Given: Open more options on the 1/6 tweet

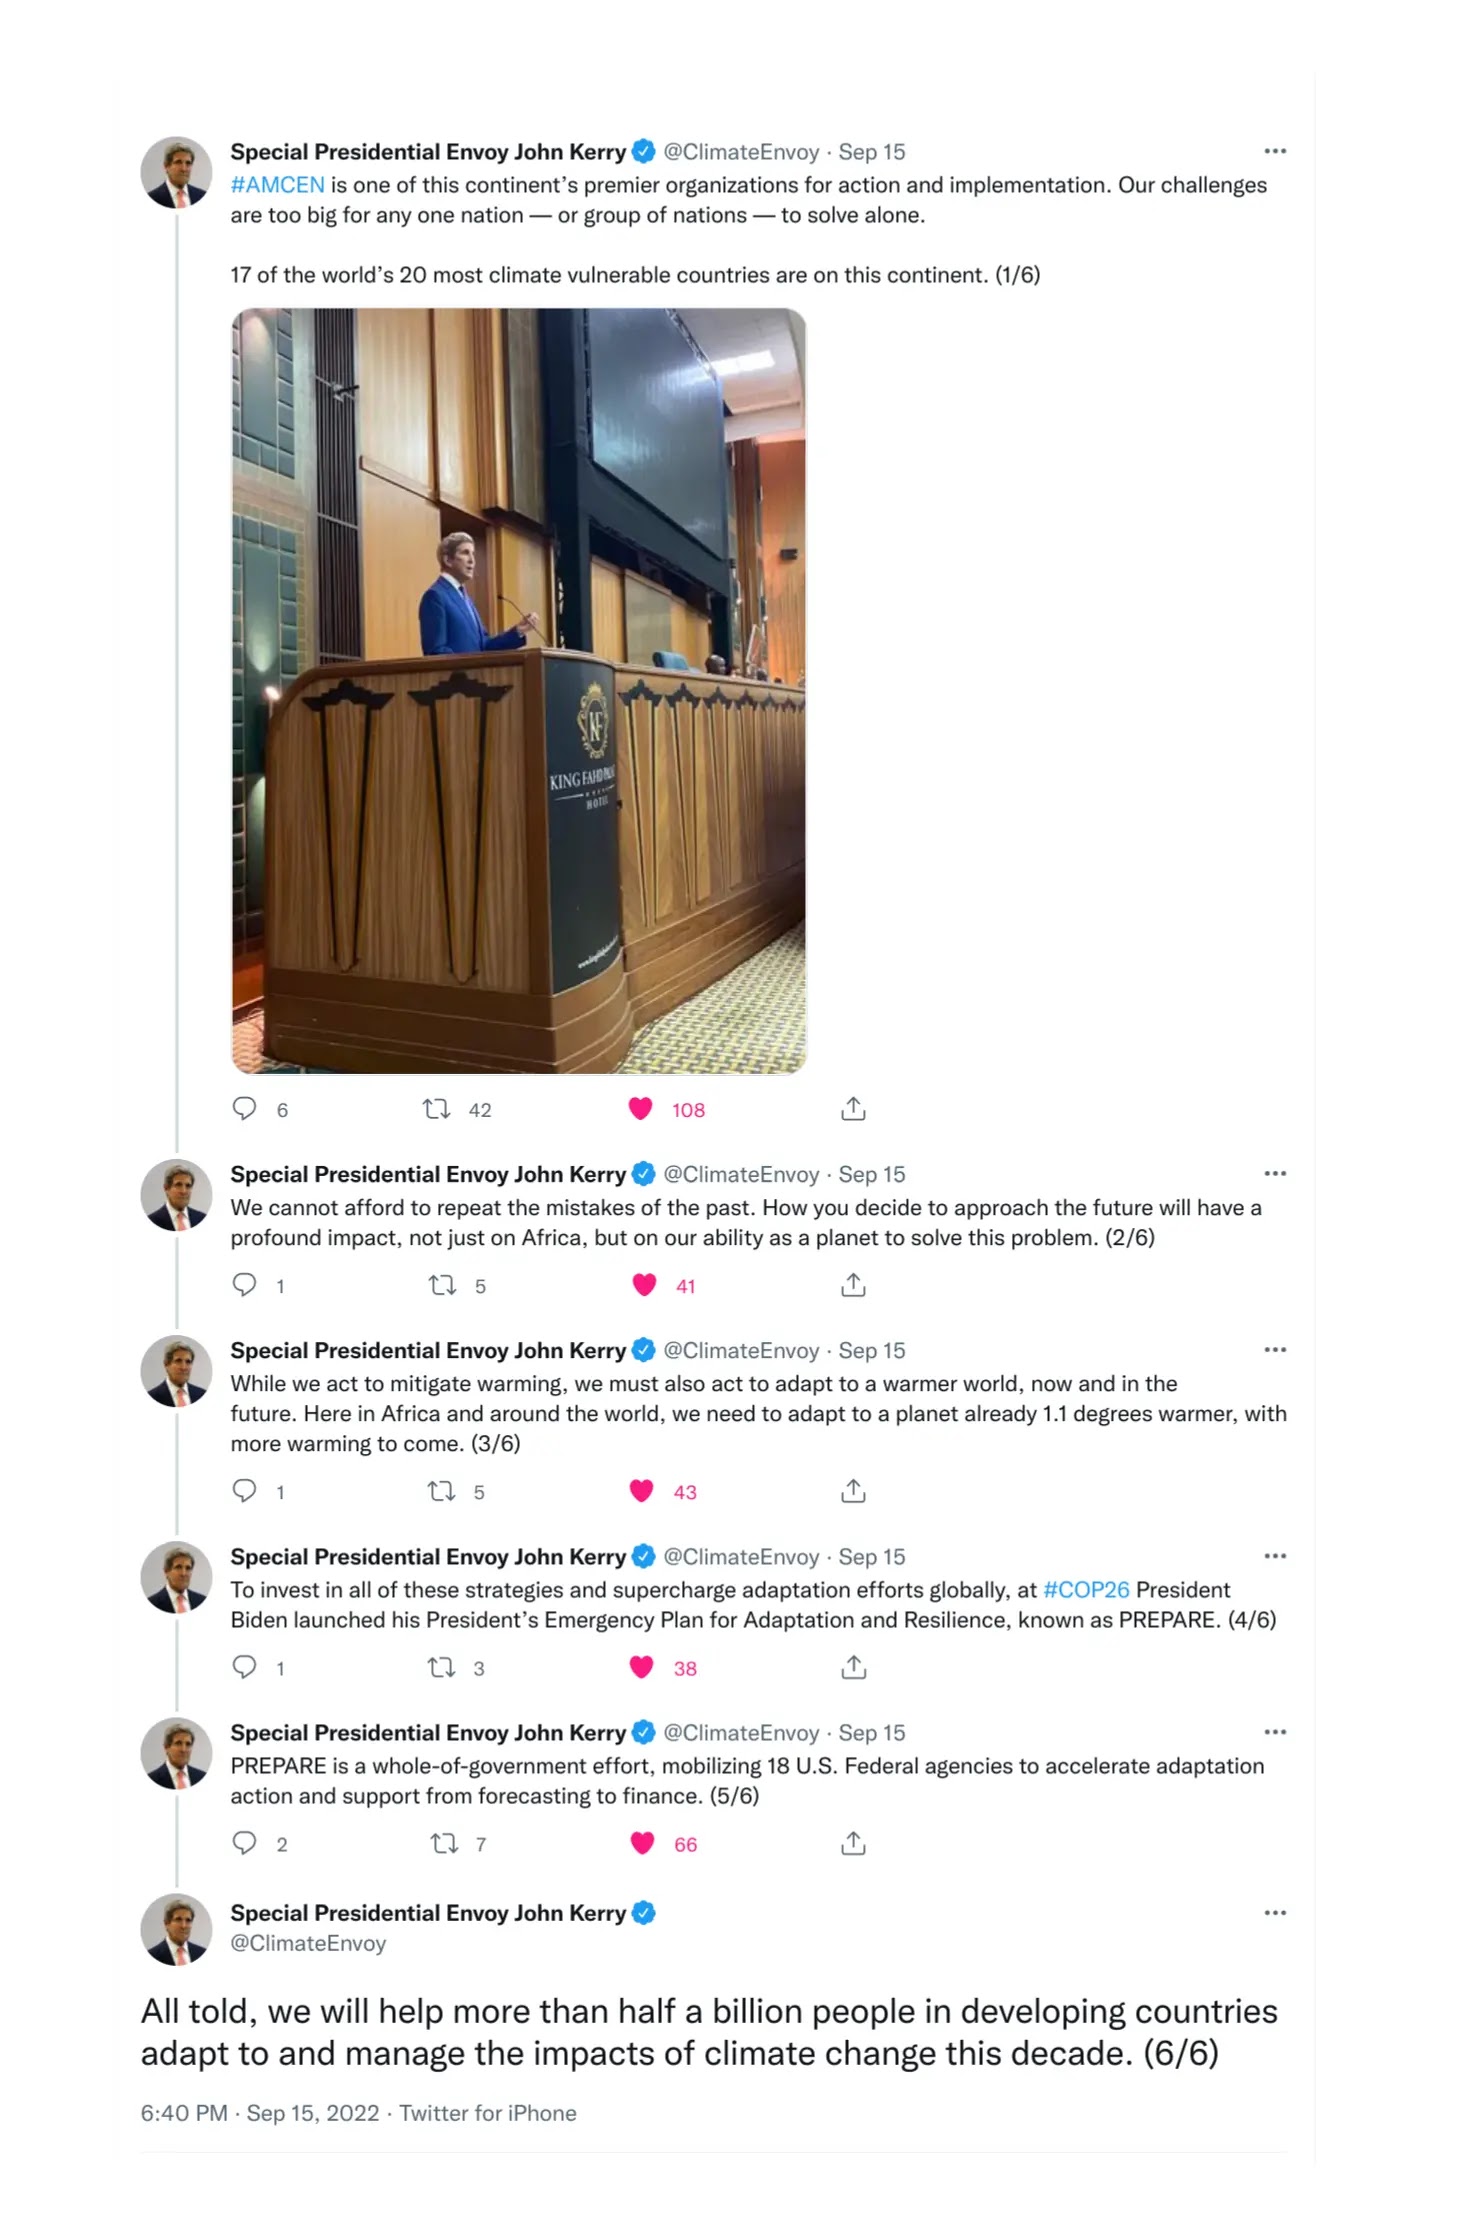Looking at the screenshot, I should point(1275,151).
